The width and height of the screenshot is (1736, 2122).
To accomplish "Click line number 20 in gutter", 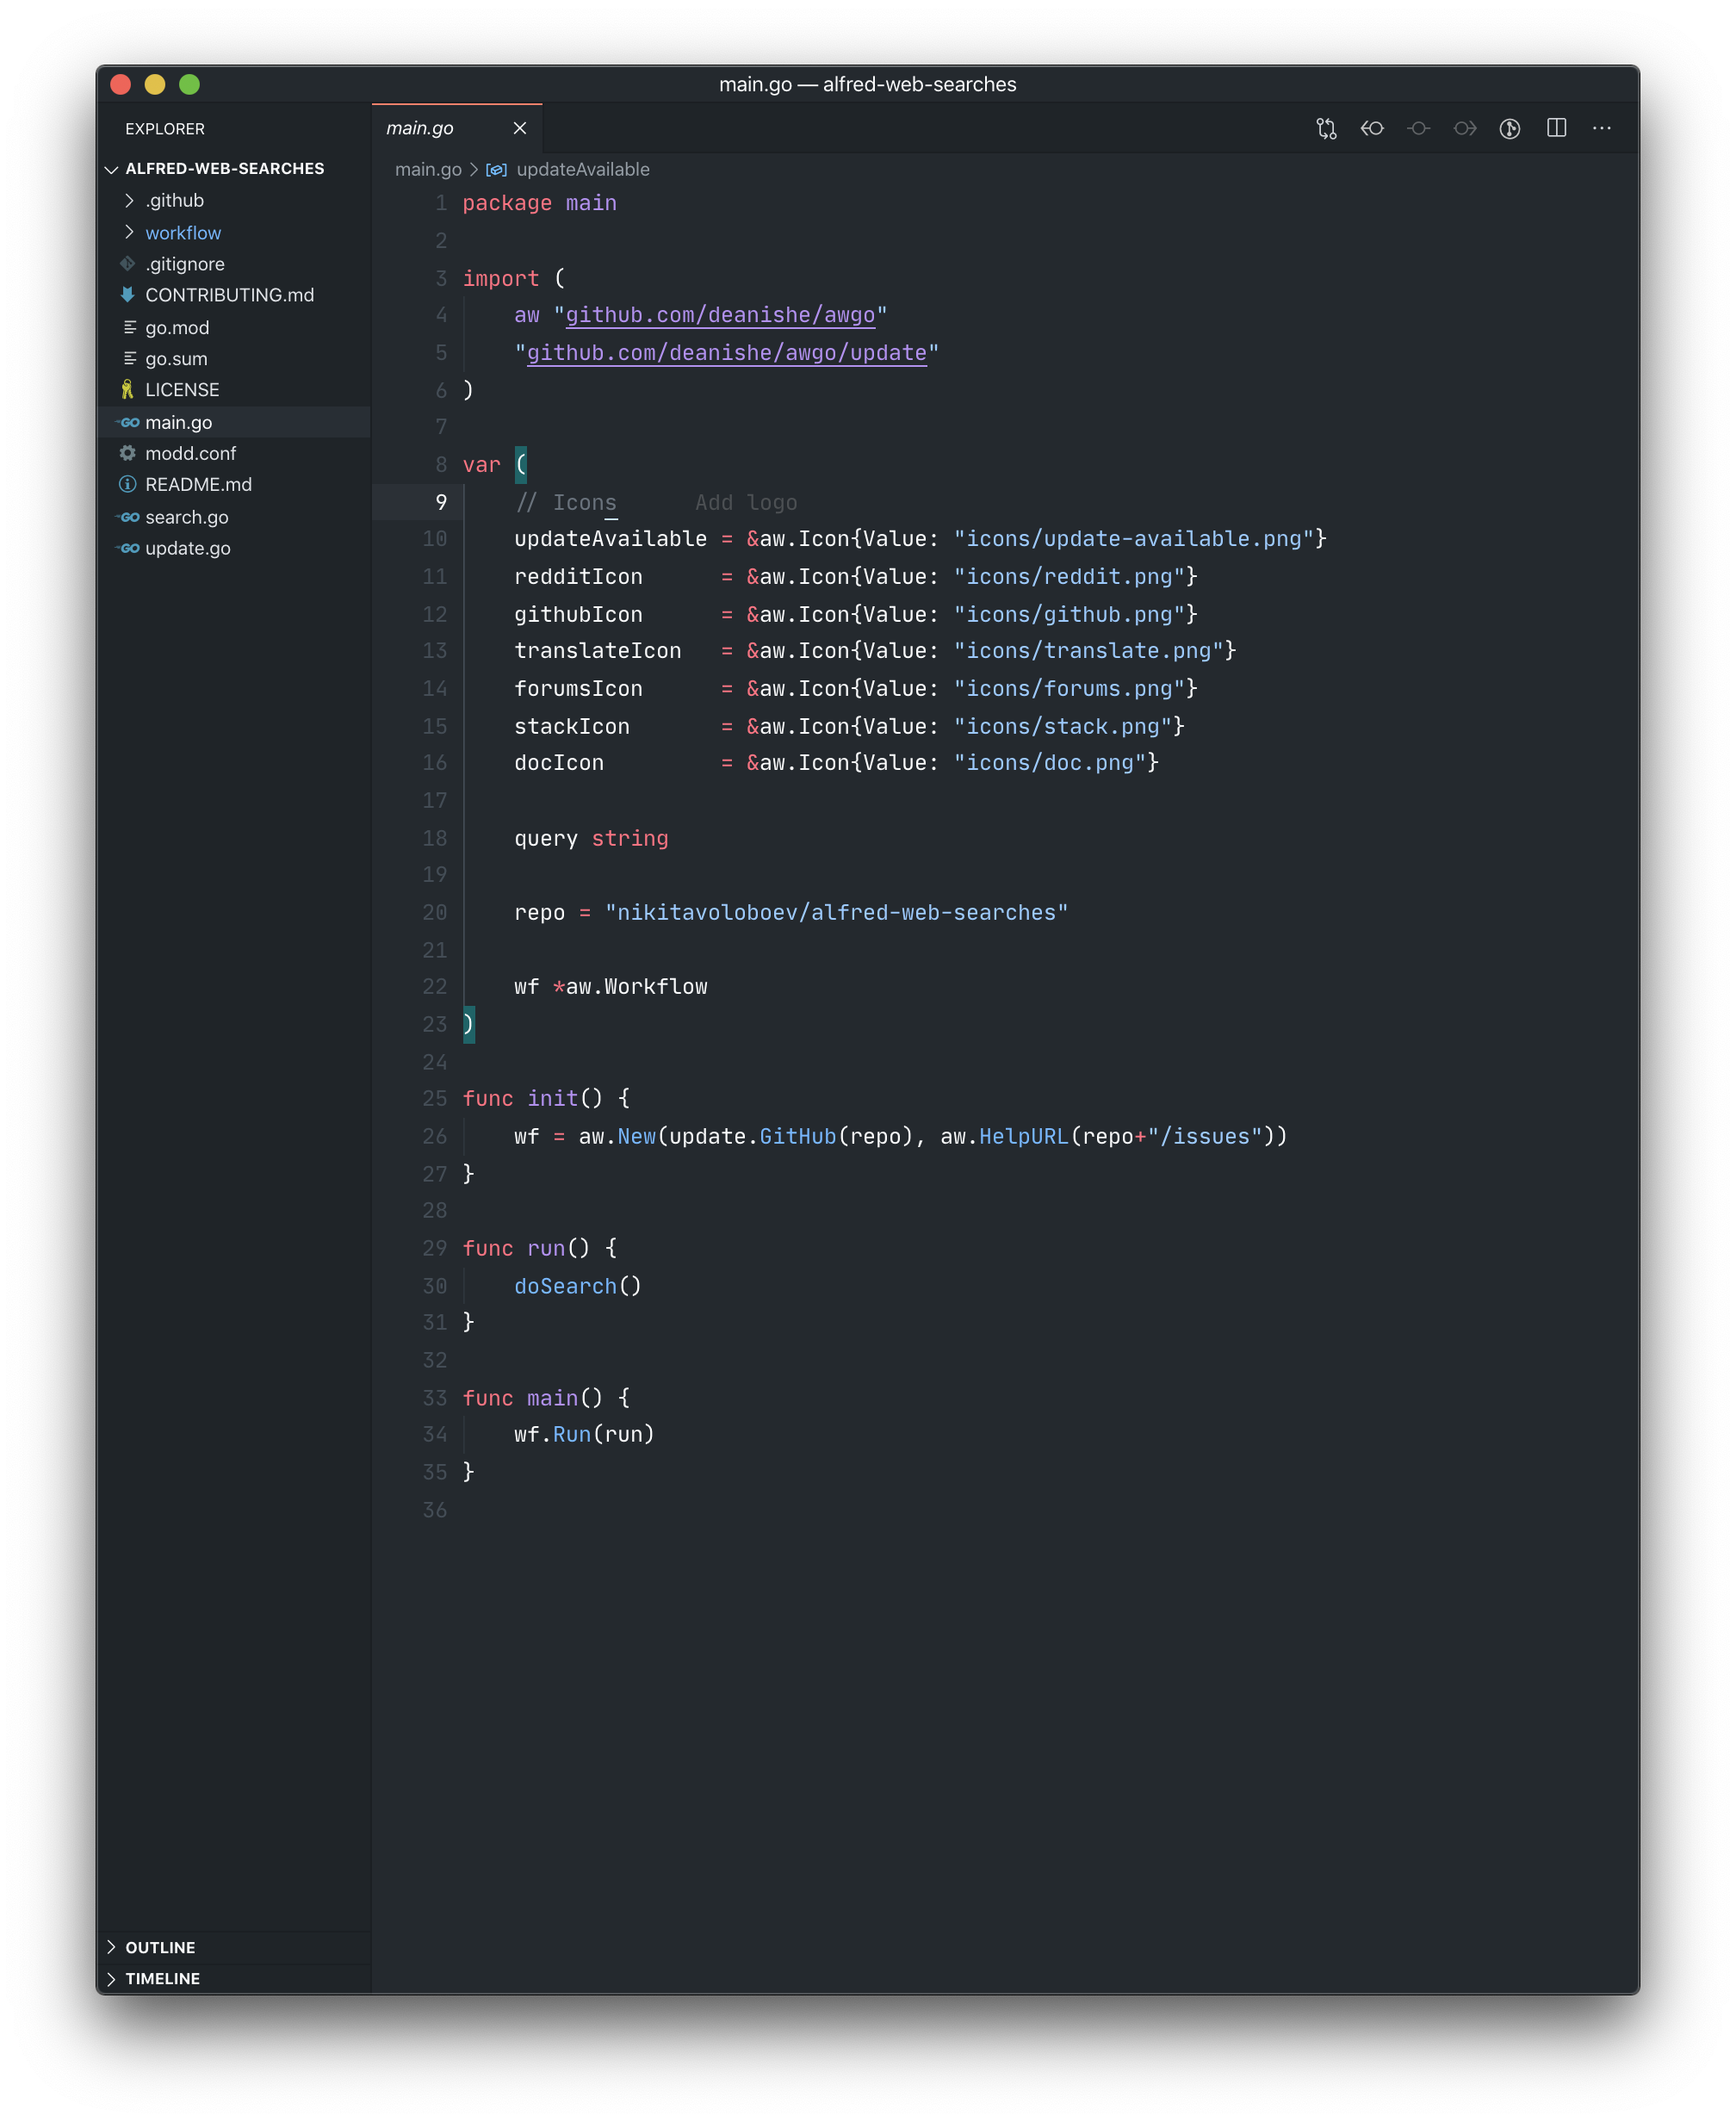I will point(434,913).
